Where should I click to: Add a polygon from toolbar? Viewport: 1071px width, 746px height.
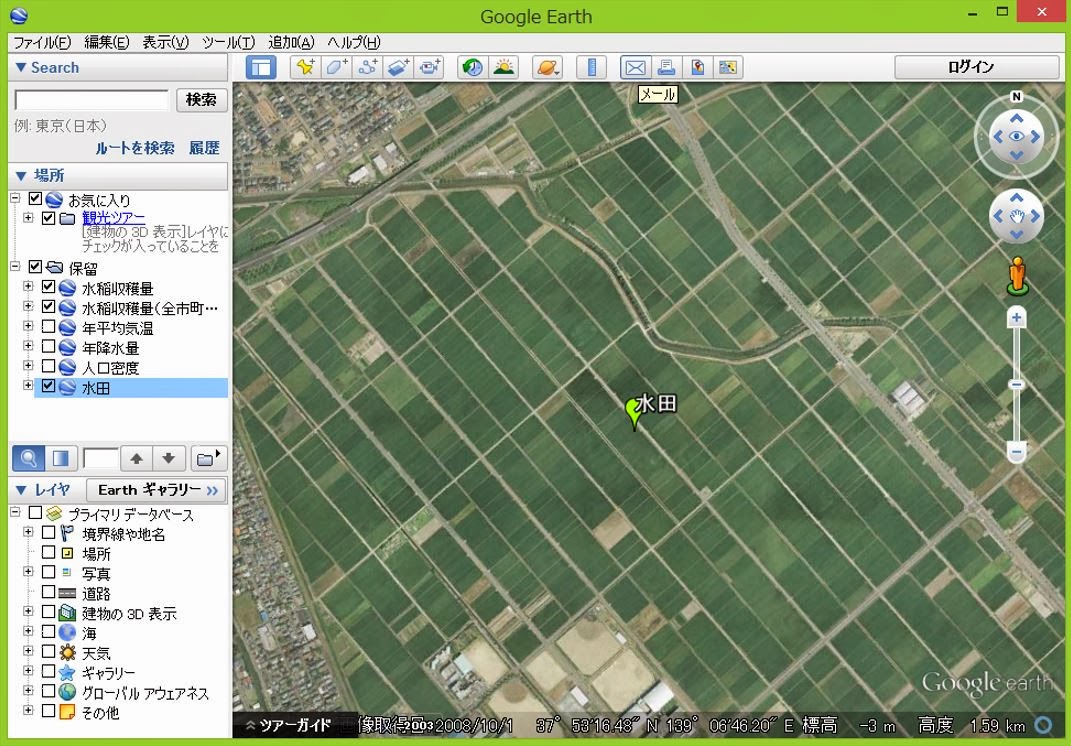point(337,67)
